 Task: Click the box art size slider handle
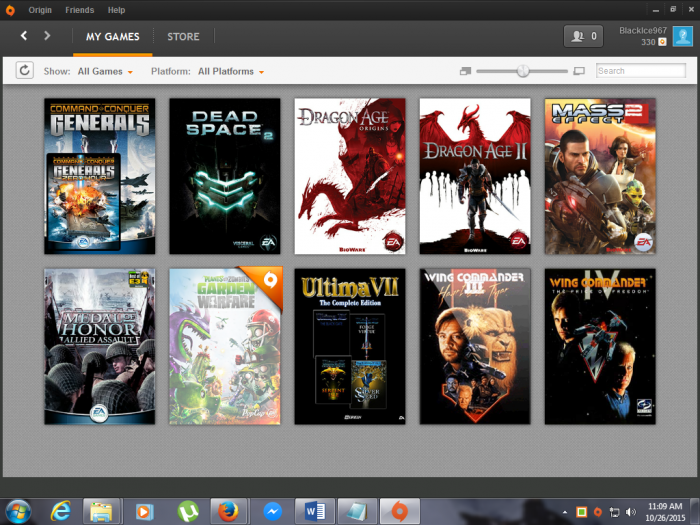[x=522, y=71]
